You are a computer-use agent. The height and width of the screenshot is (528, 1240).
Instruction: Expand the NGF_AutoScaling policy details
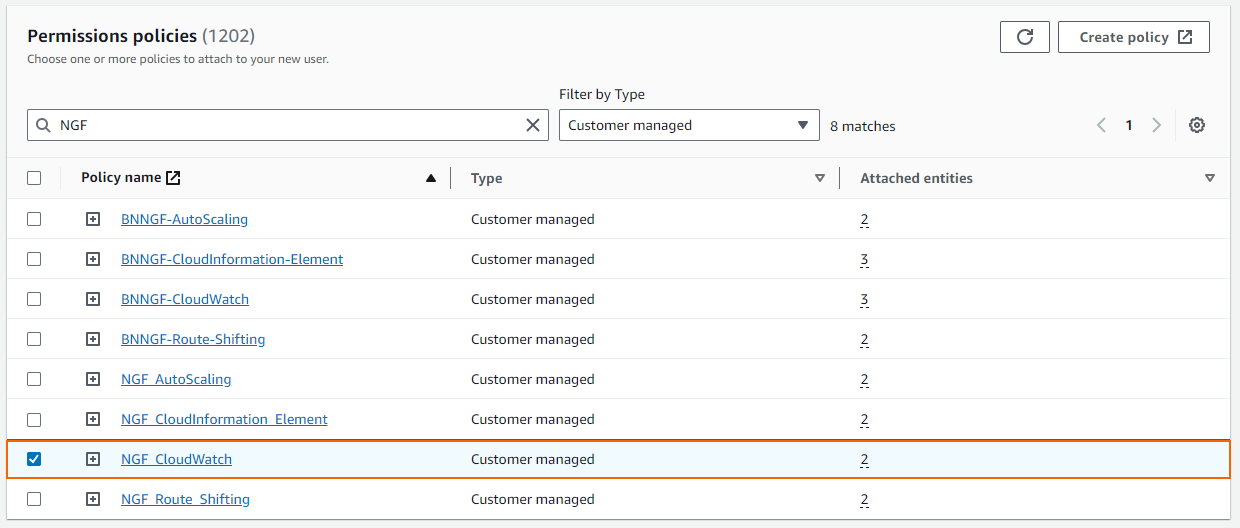[x=93, y=379]
